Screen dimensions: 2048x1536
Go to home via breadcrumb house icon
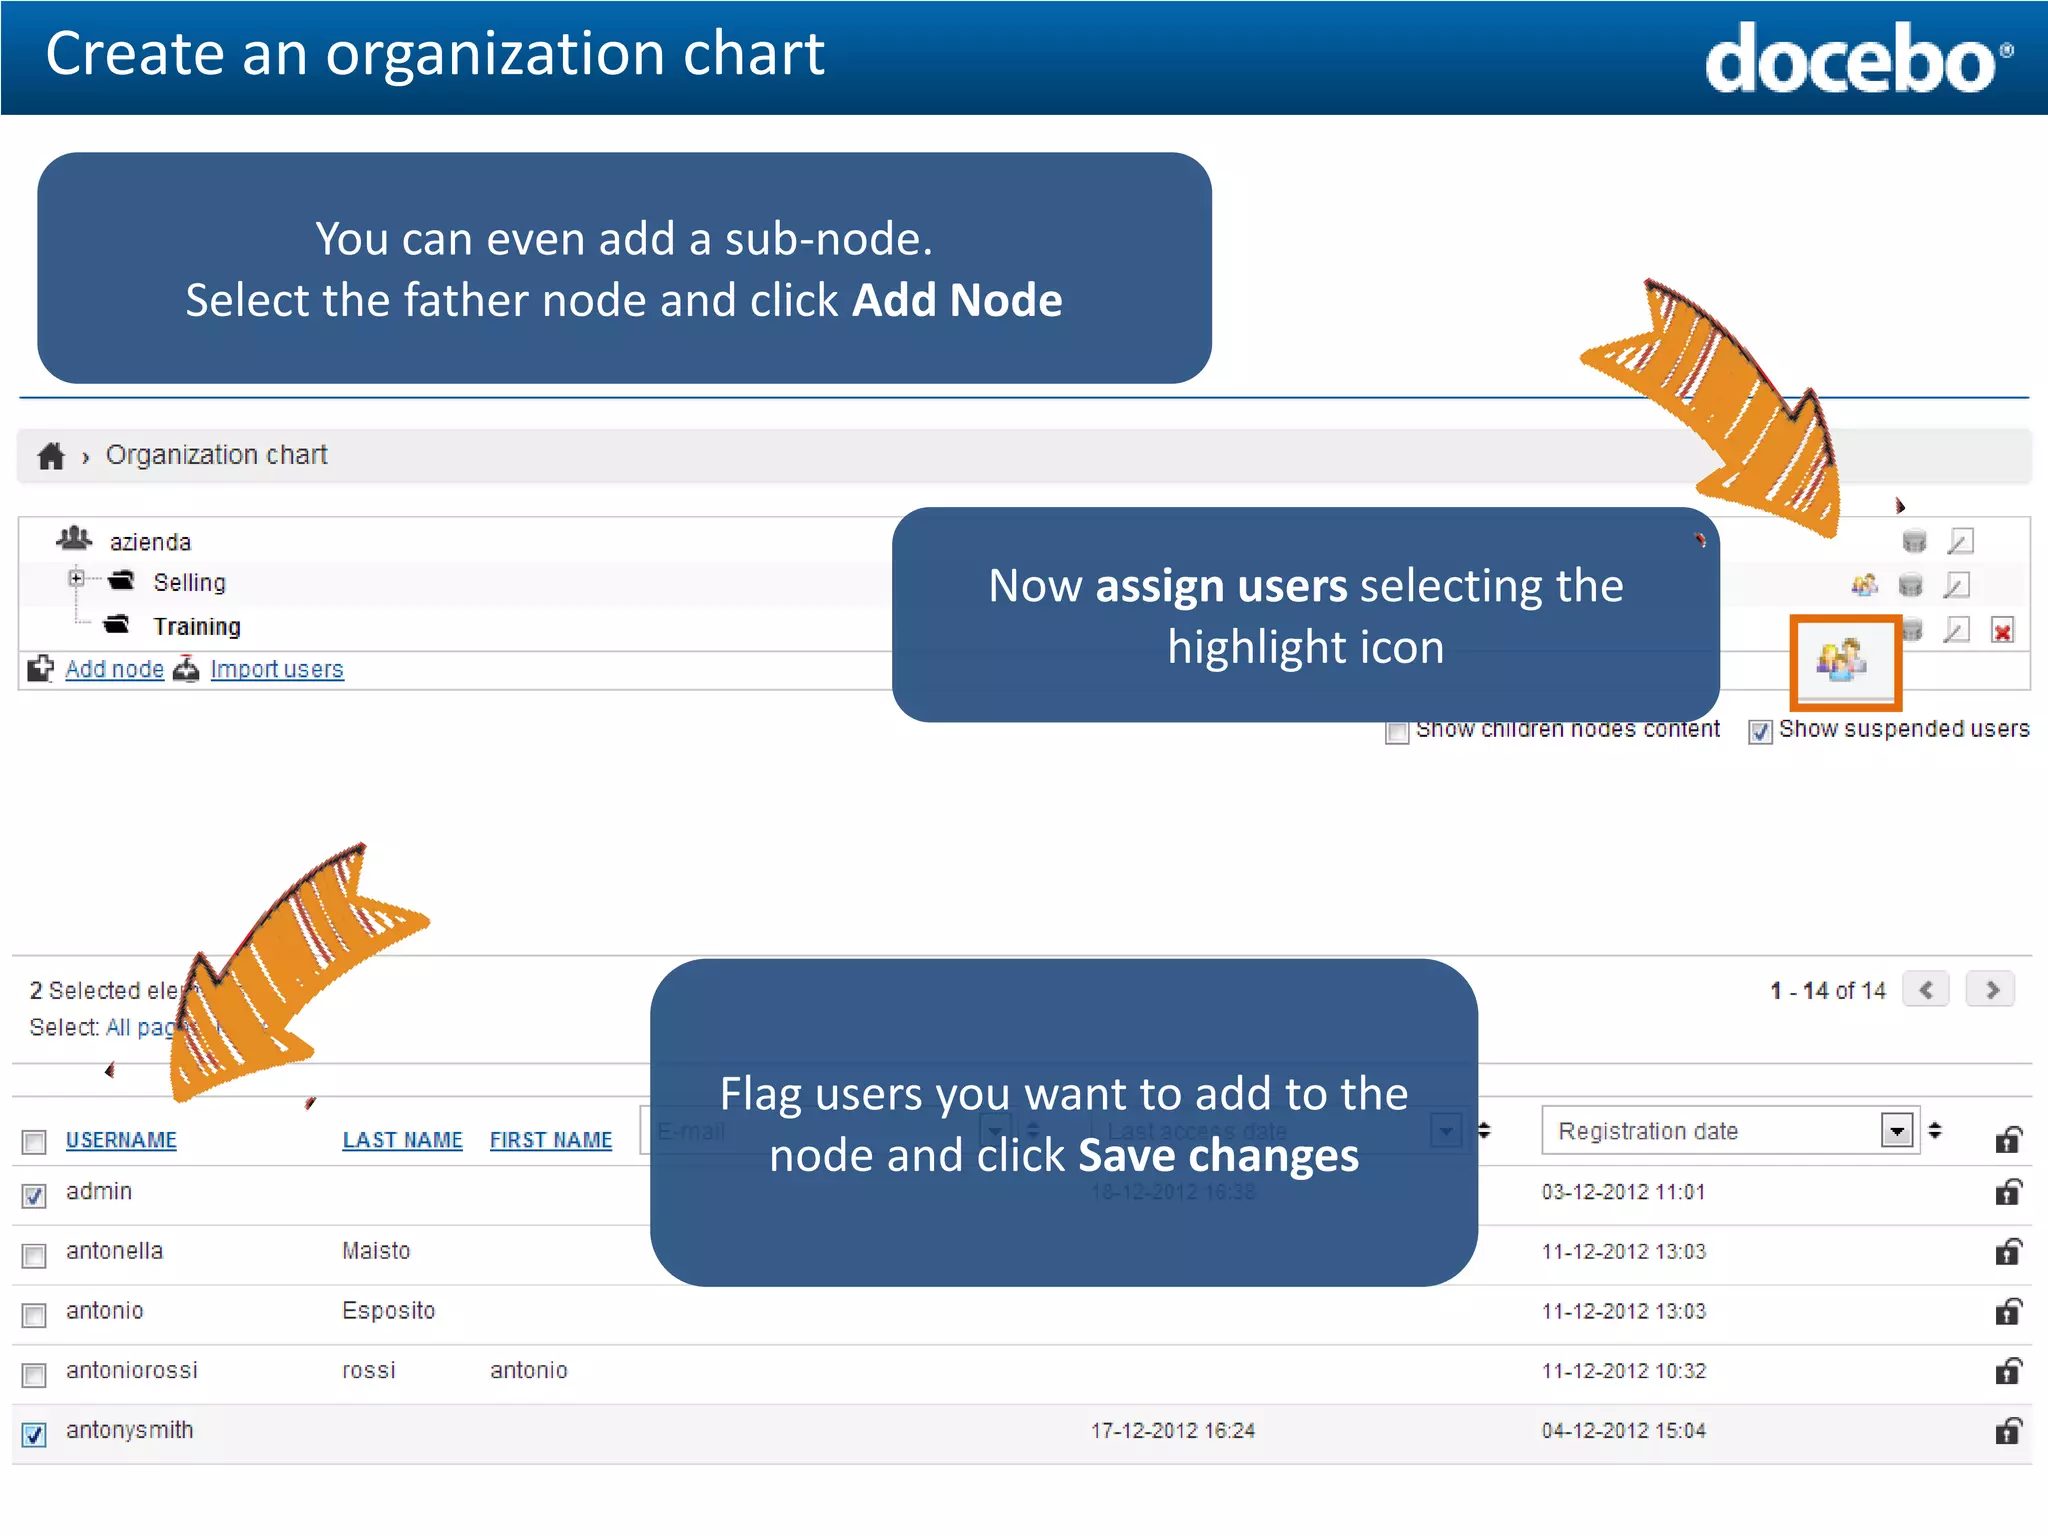(x=51, y=456)
